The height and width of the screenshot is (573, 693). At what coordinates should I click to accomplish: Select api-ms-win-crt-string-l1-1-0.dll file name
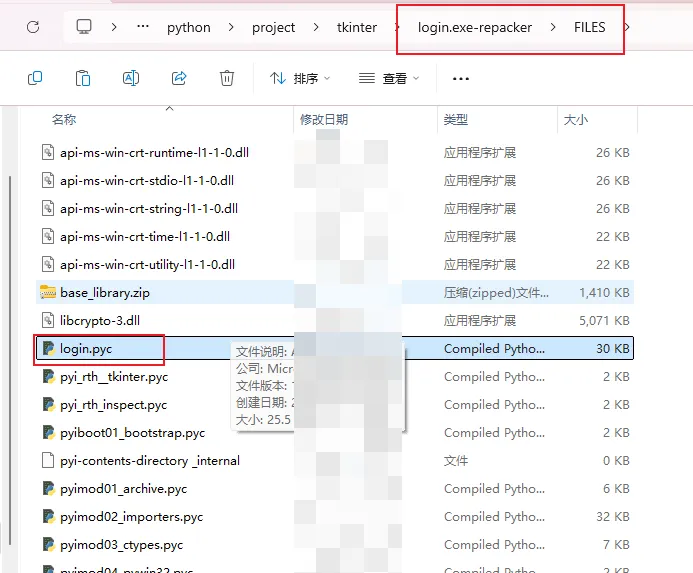pyautogui.click(x=149, y=209)
